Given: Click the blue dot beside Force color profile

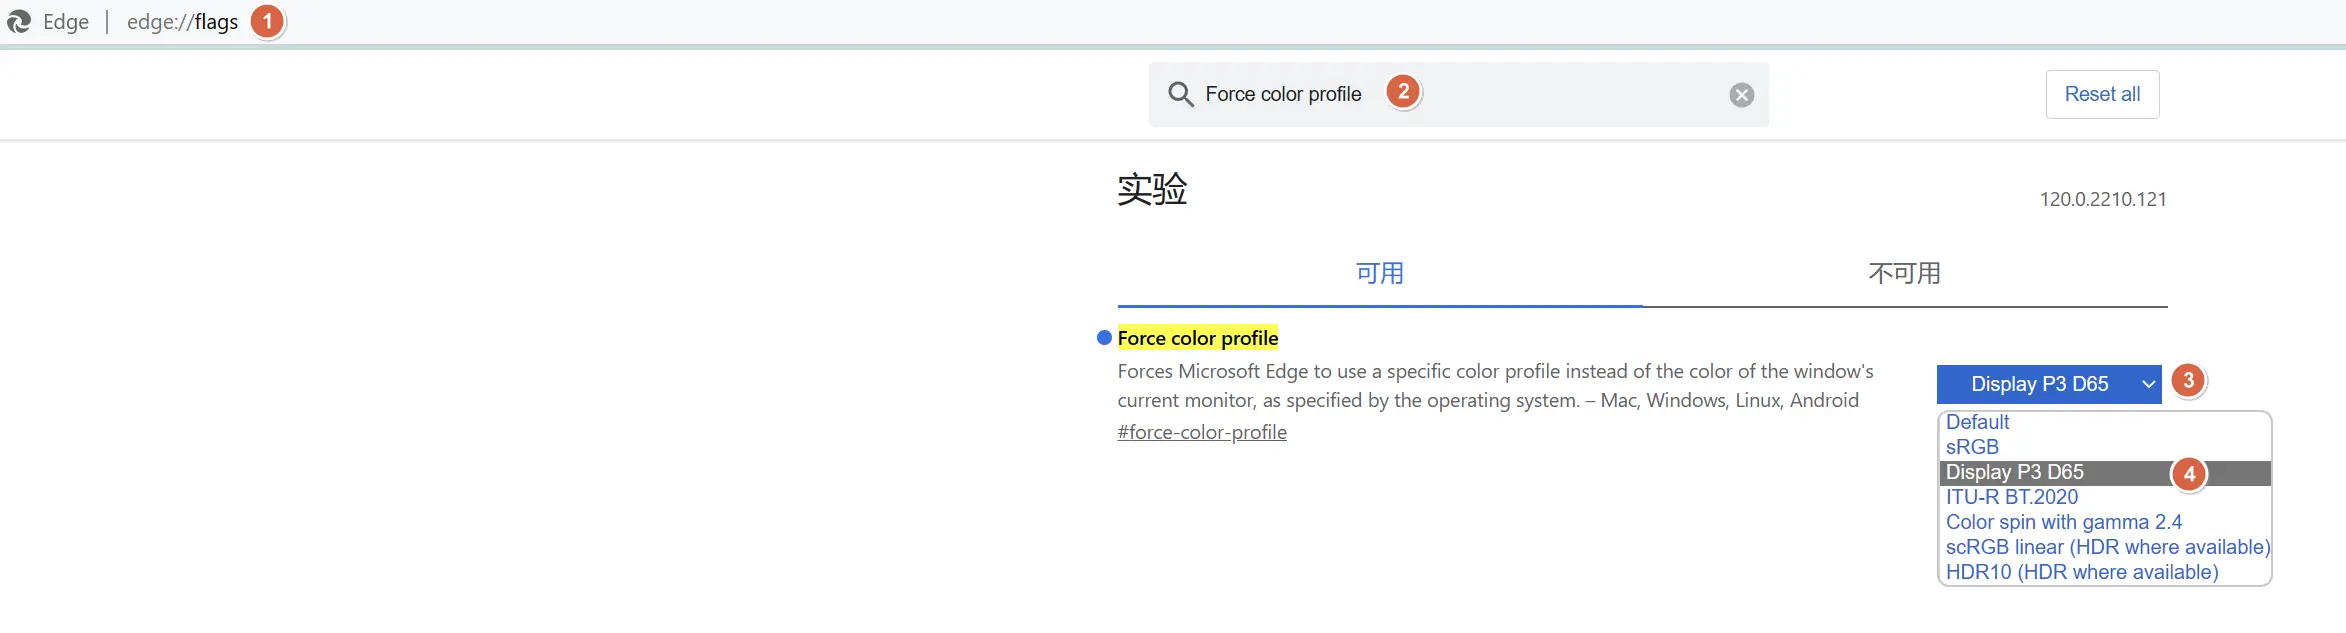Looking at the screenshot, I should coord(1104,338).
